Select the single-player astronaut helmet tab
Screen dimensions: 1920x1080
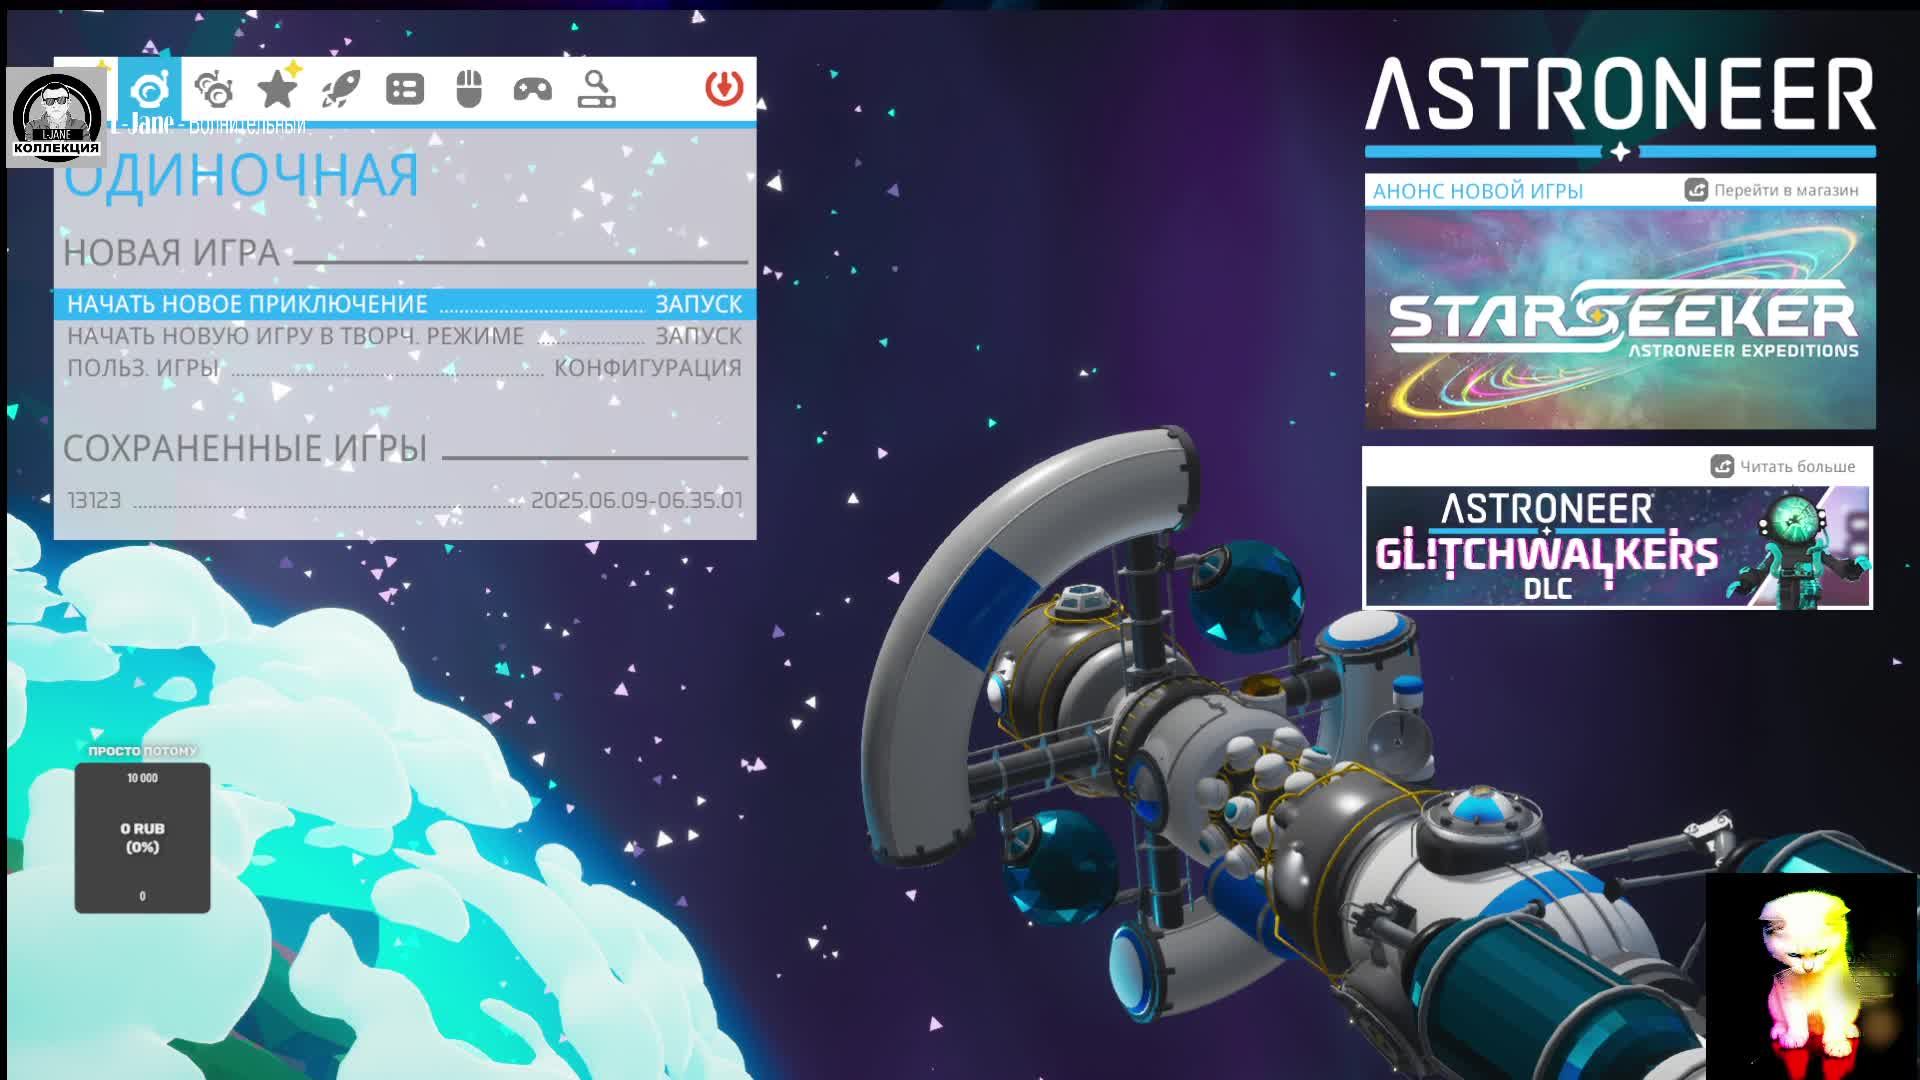(150, 90)
